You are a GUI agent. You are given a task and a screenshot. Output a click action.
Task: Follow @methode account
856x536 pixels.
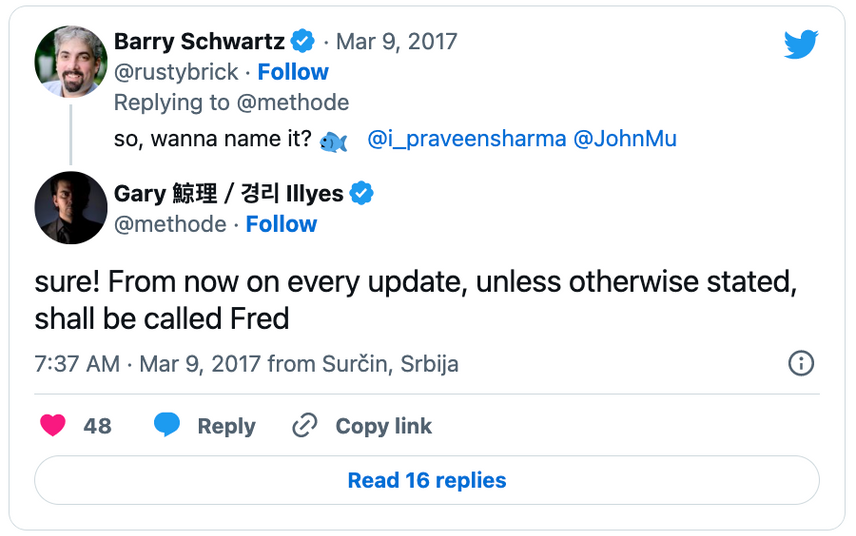pos(281,224)
